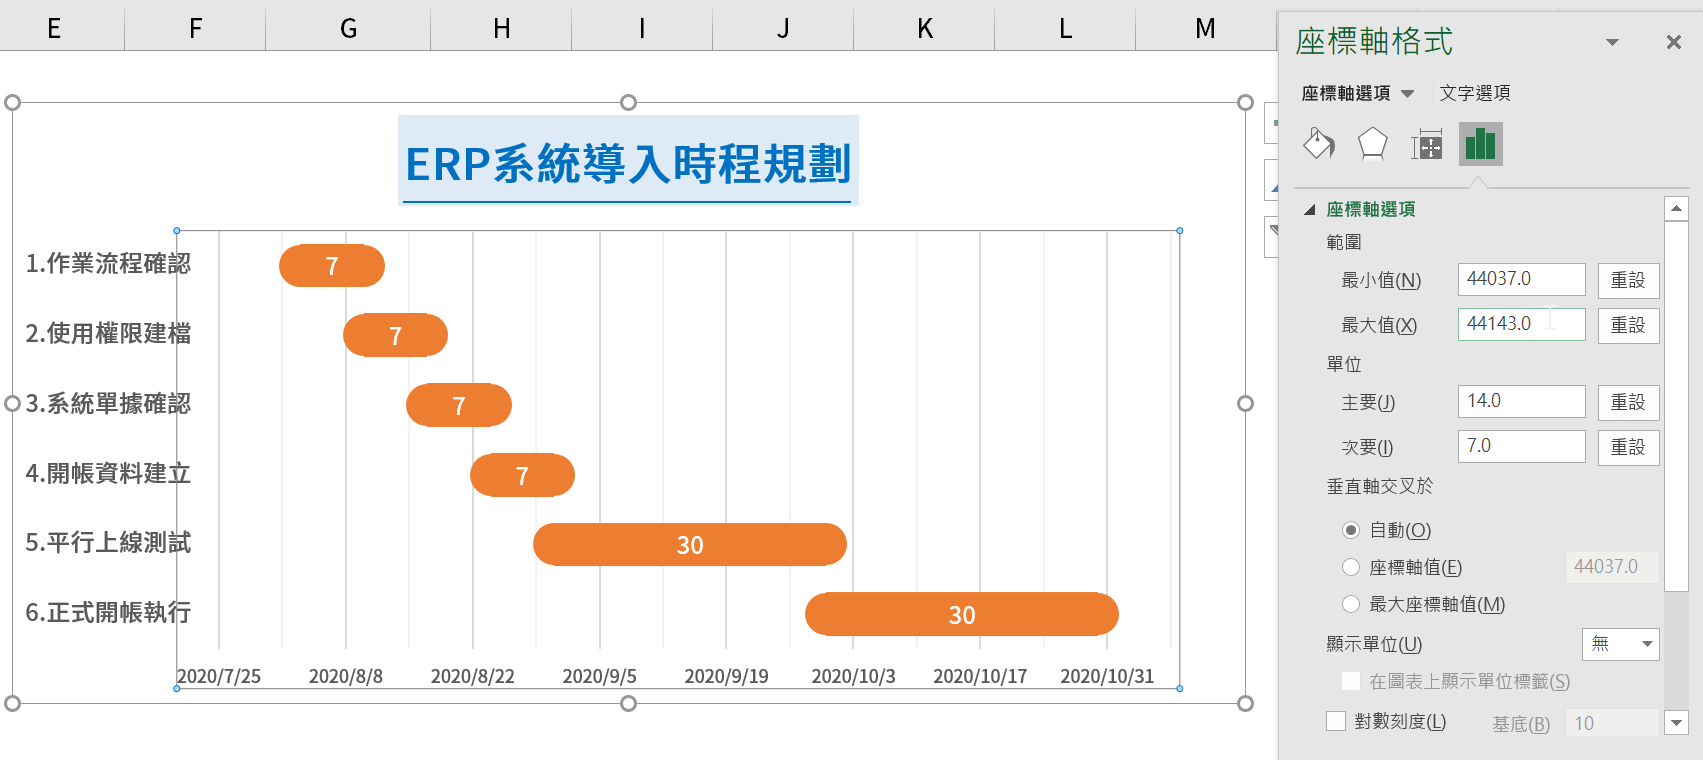Click the 2020/9/5 date axis label
1703x760 pixels.
(x=599, y=676)
